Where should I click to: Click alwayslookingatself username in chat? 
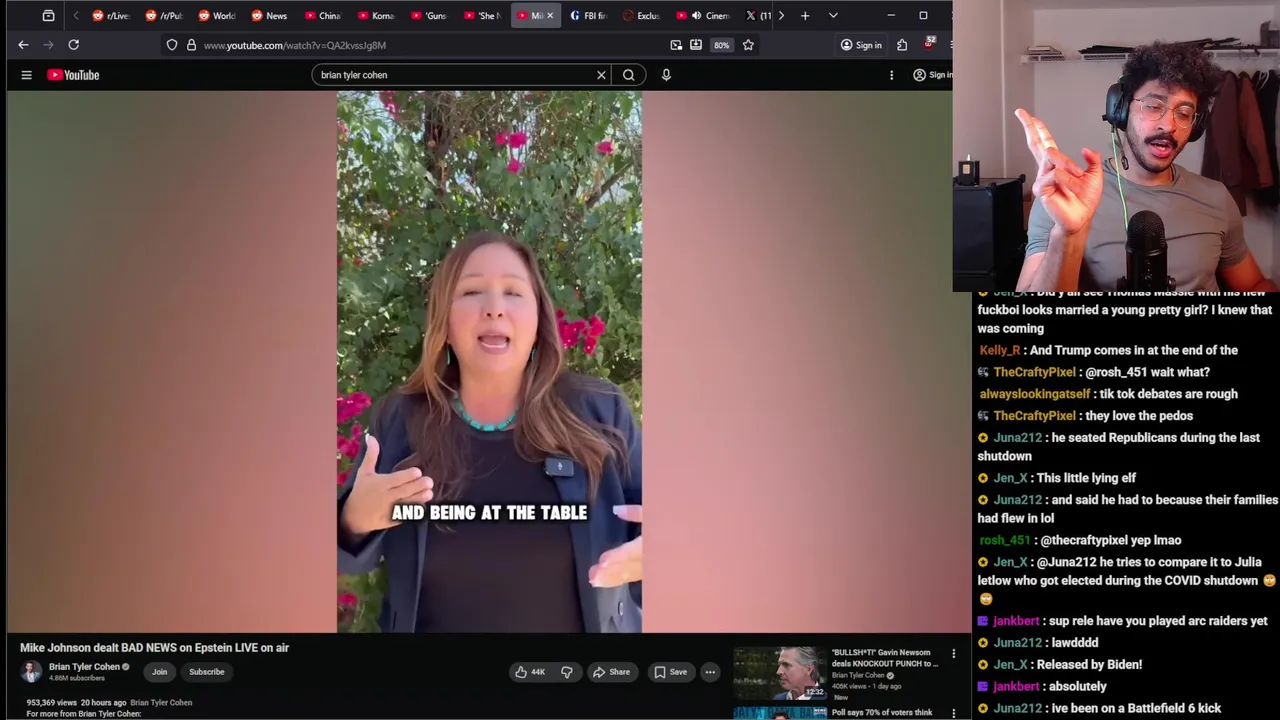point(1035,394)
